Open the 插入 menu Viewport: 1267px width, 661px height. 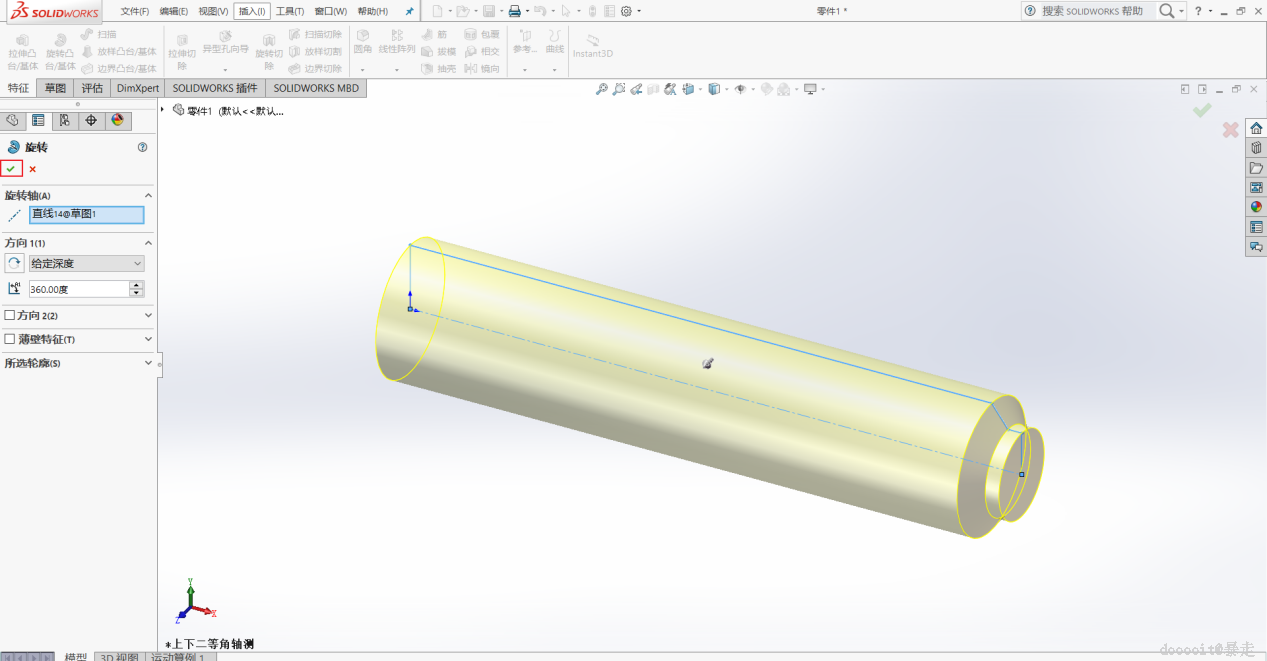pyautogui.click(x=252, y=11)
